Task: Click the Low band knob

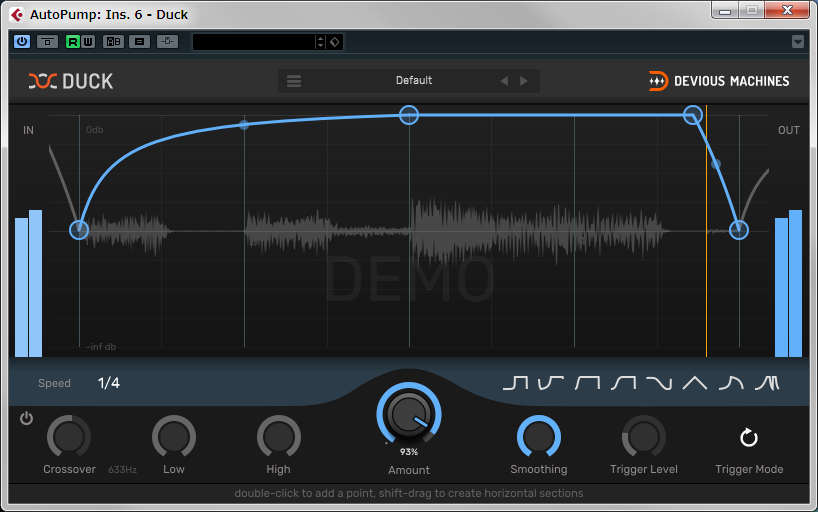Action: (174, 437)
